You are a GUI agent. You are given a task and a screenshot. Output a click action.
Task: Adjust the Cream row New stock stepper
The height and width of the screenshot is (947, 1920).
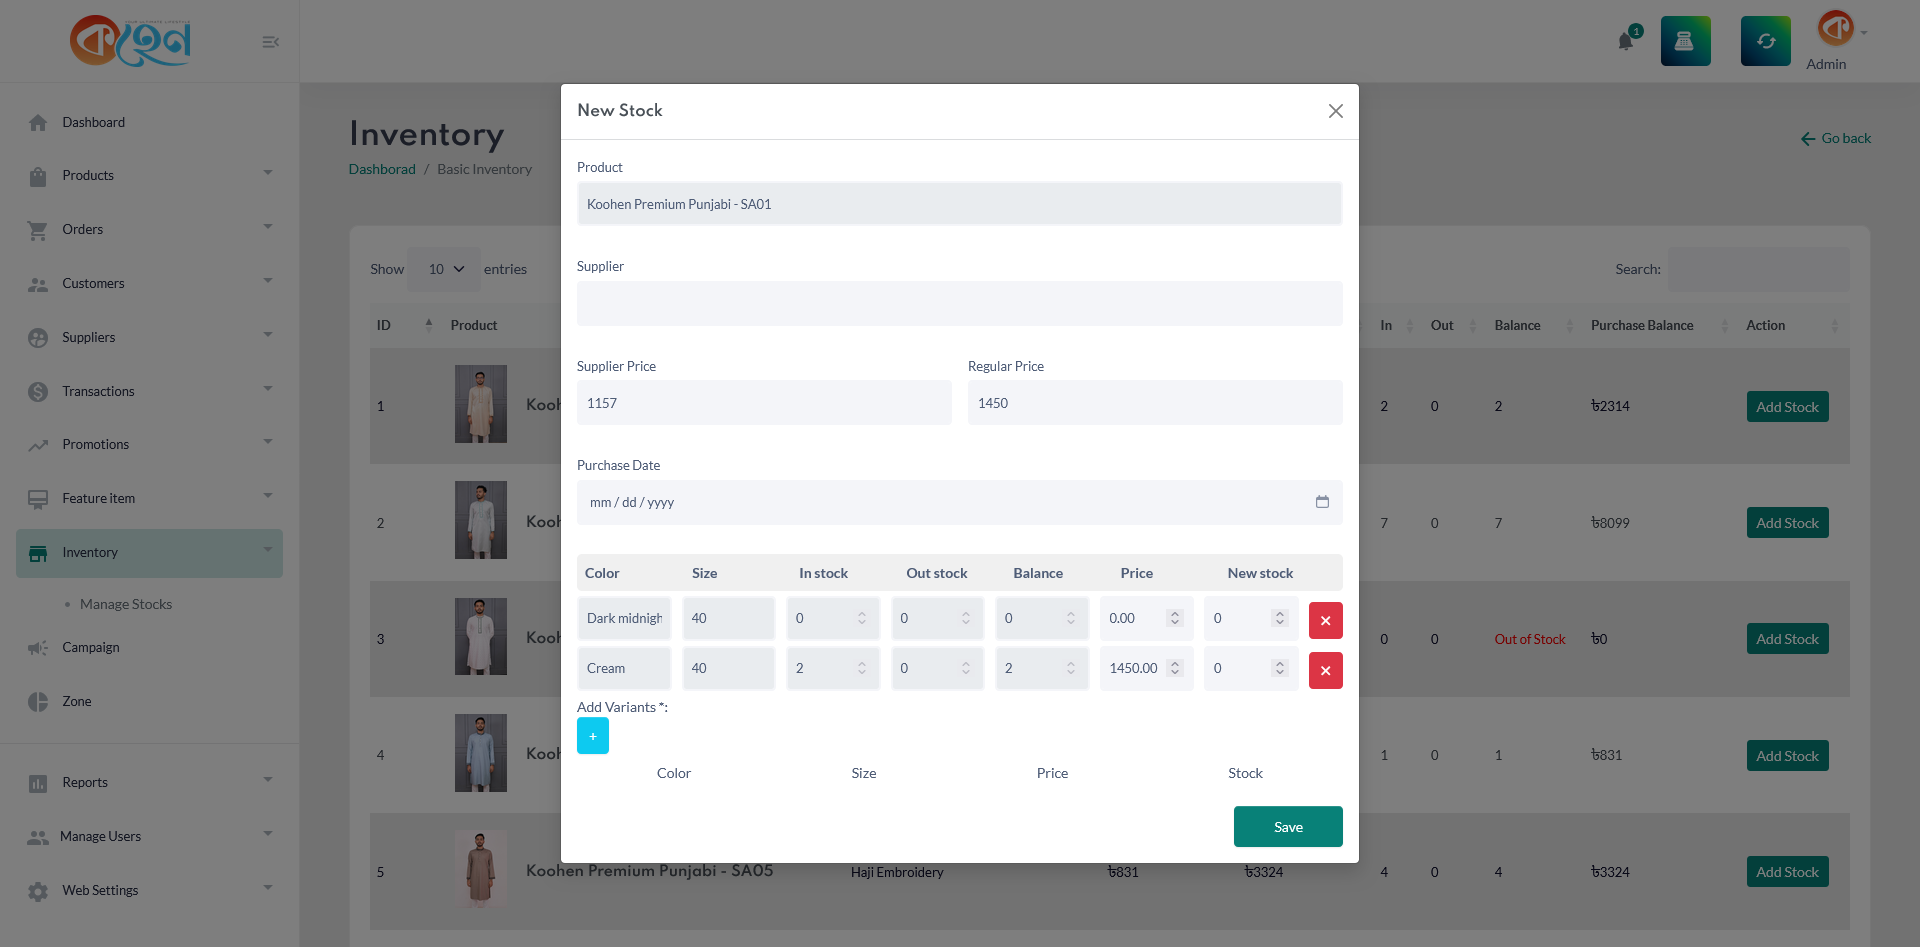click(1279, 668)
